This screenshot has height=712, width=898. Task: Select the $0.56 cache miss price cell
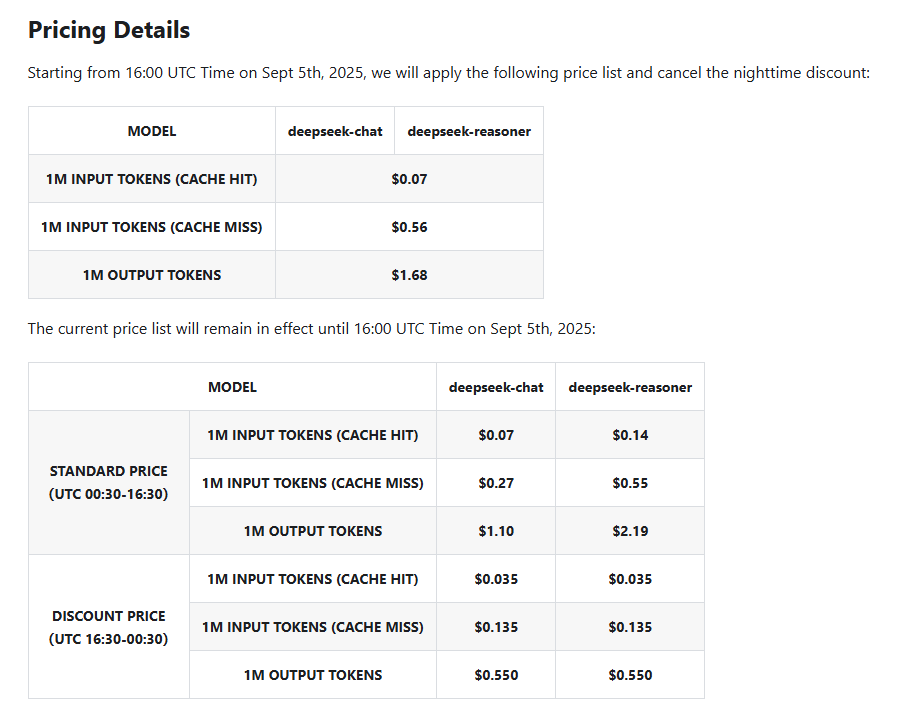409,227
